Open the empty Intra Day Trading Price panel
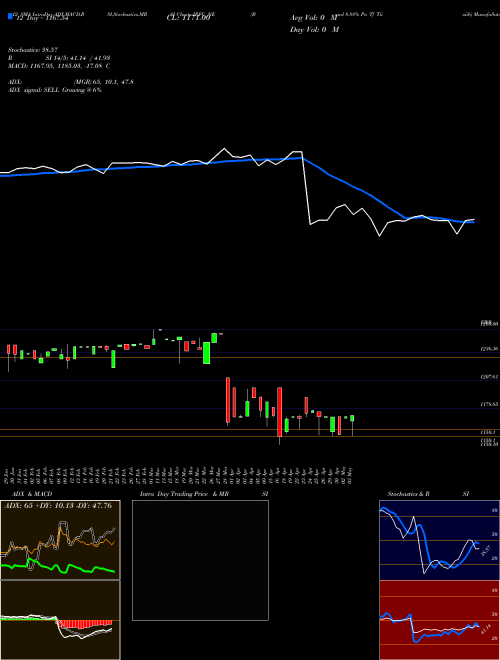Screen dimensions: 500x660 200,560
